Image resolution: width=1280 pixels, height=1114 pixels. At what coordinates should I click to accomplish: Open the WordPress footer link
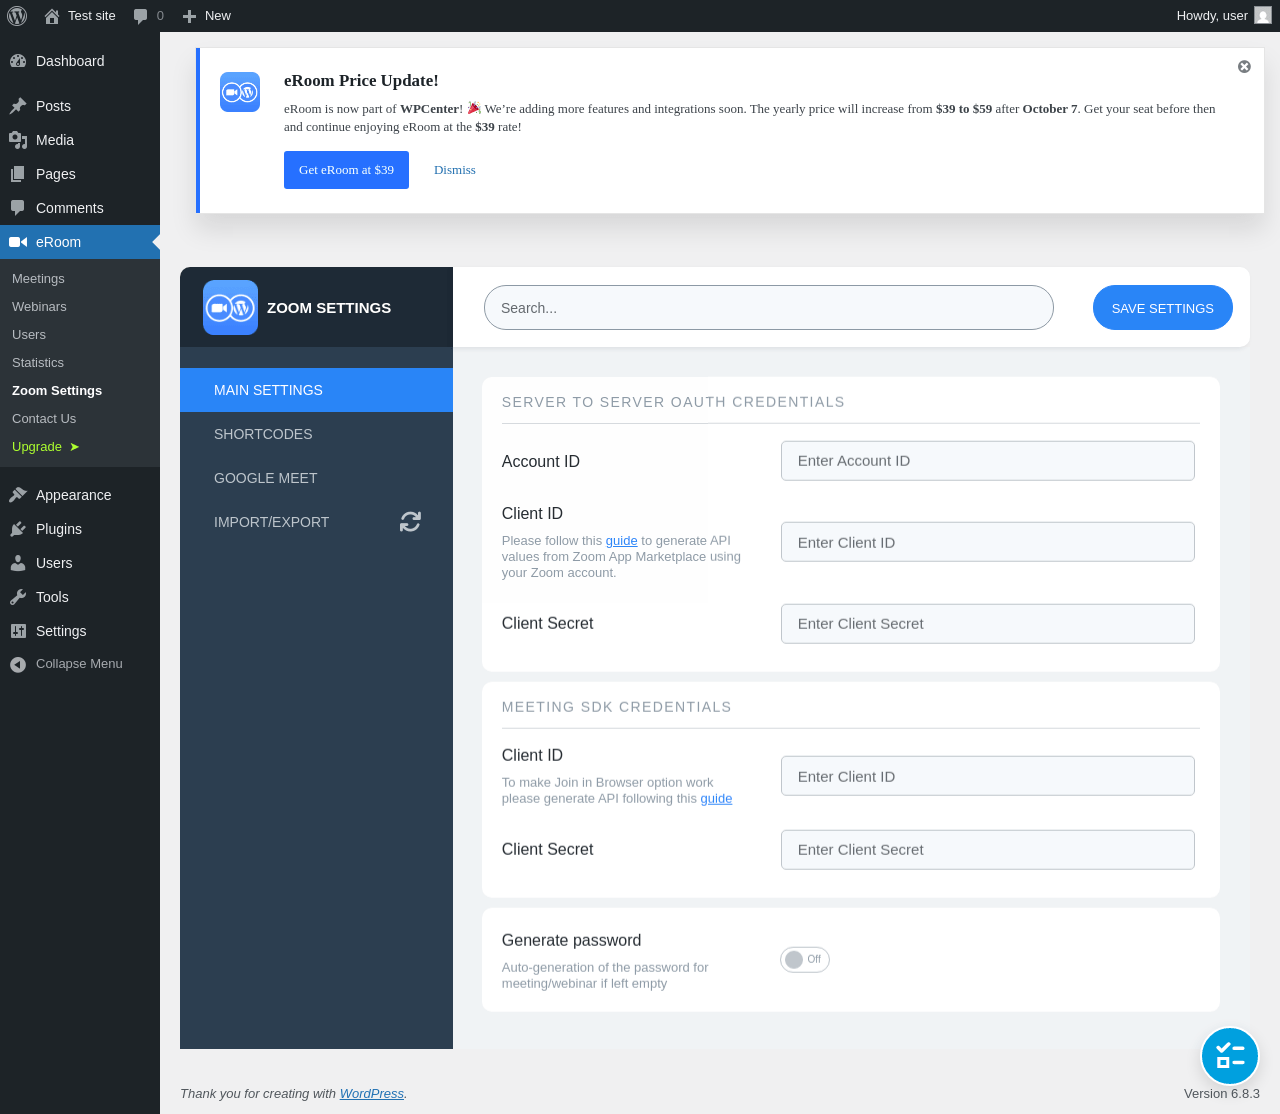372,1094
